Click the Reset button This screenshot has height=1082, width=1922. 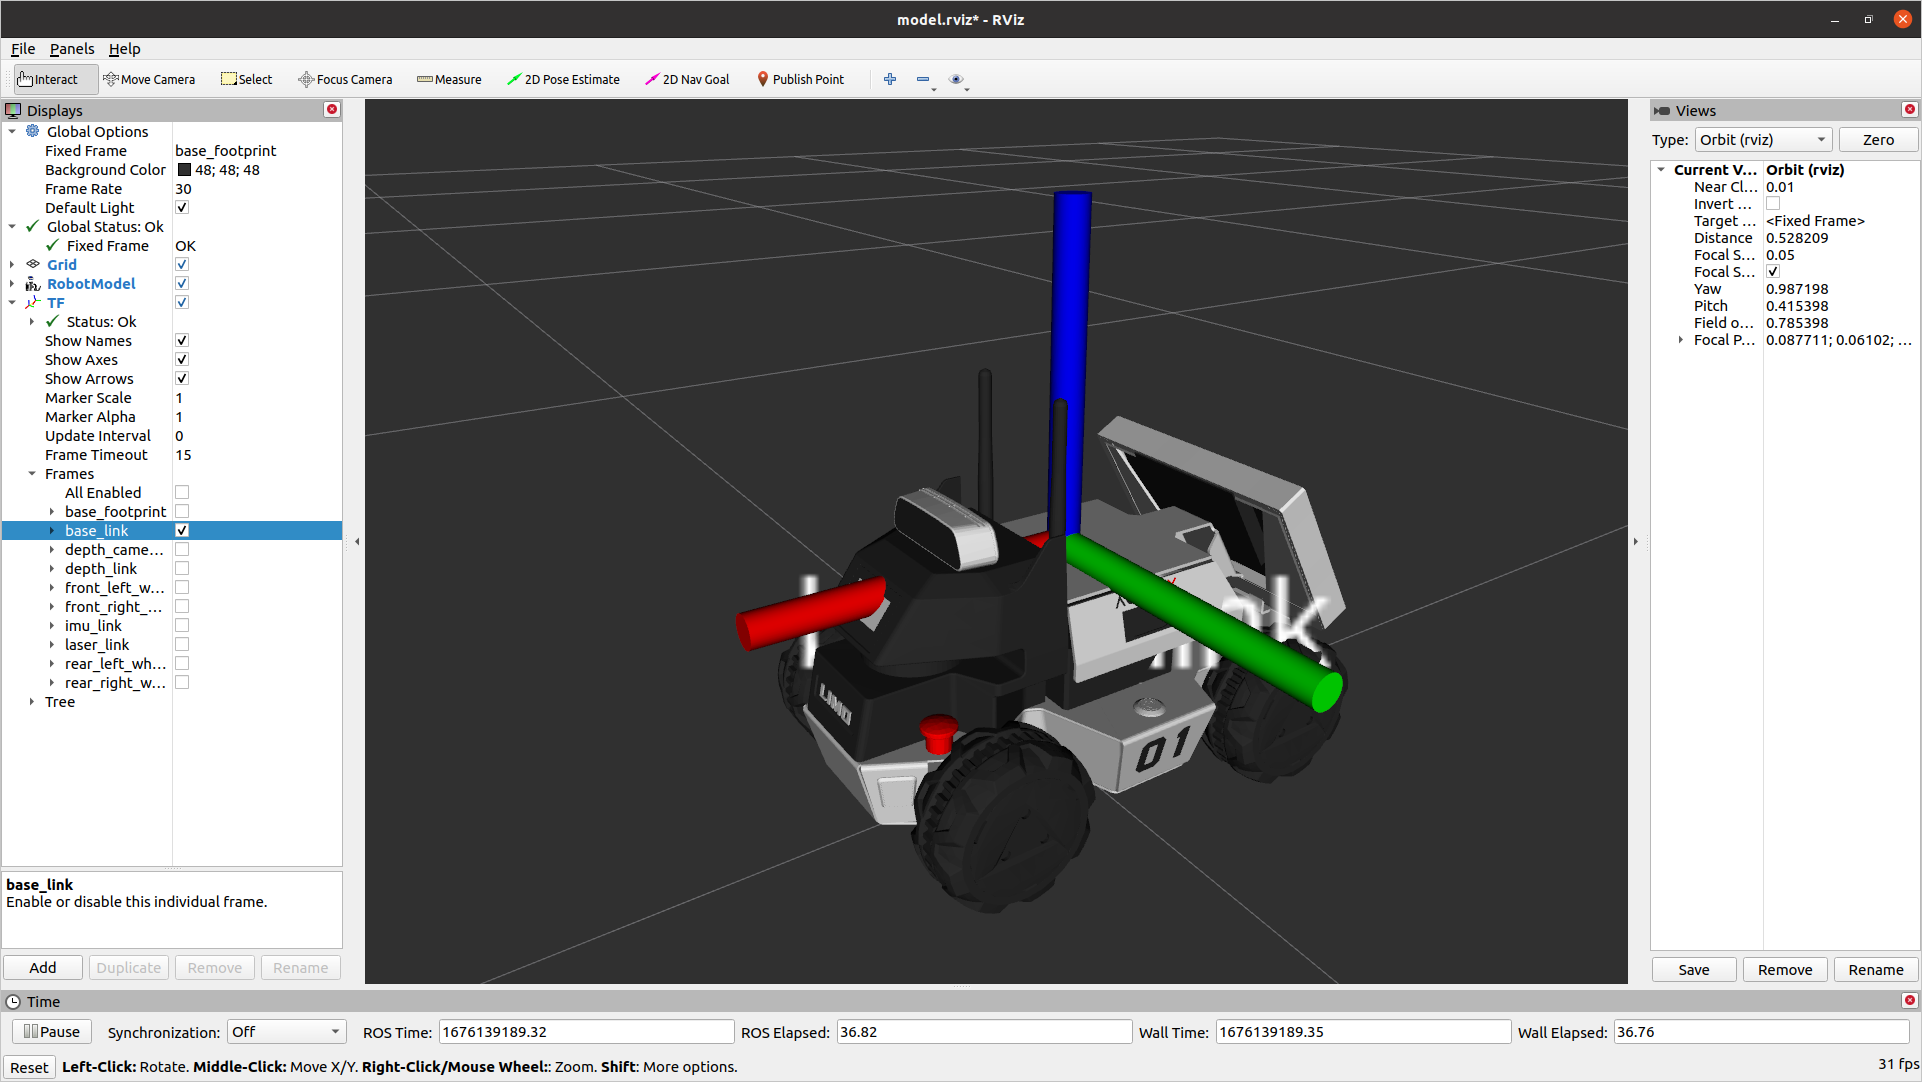coord(29,1067)
